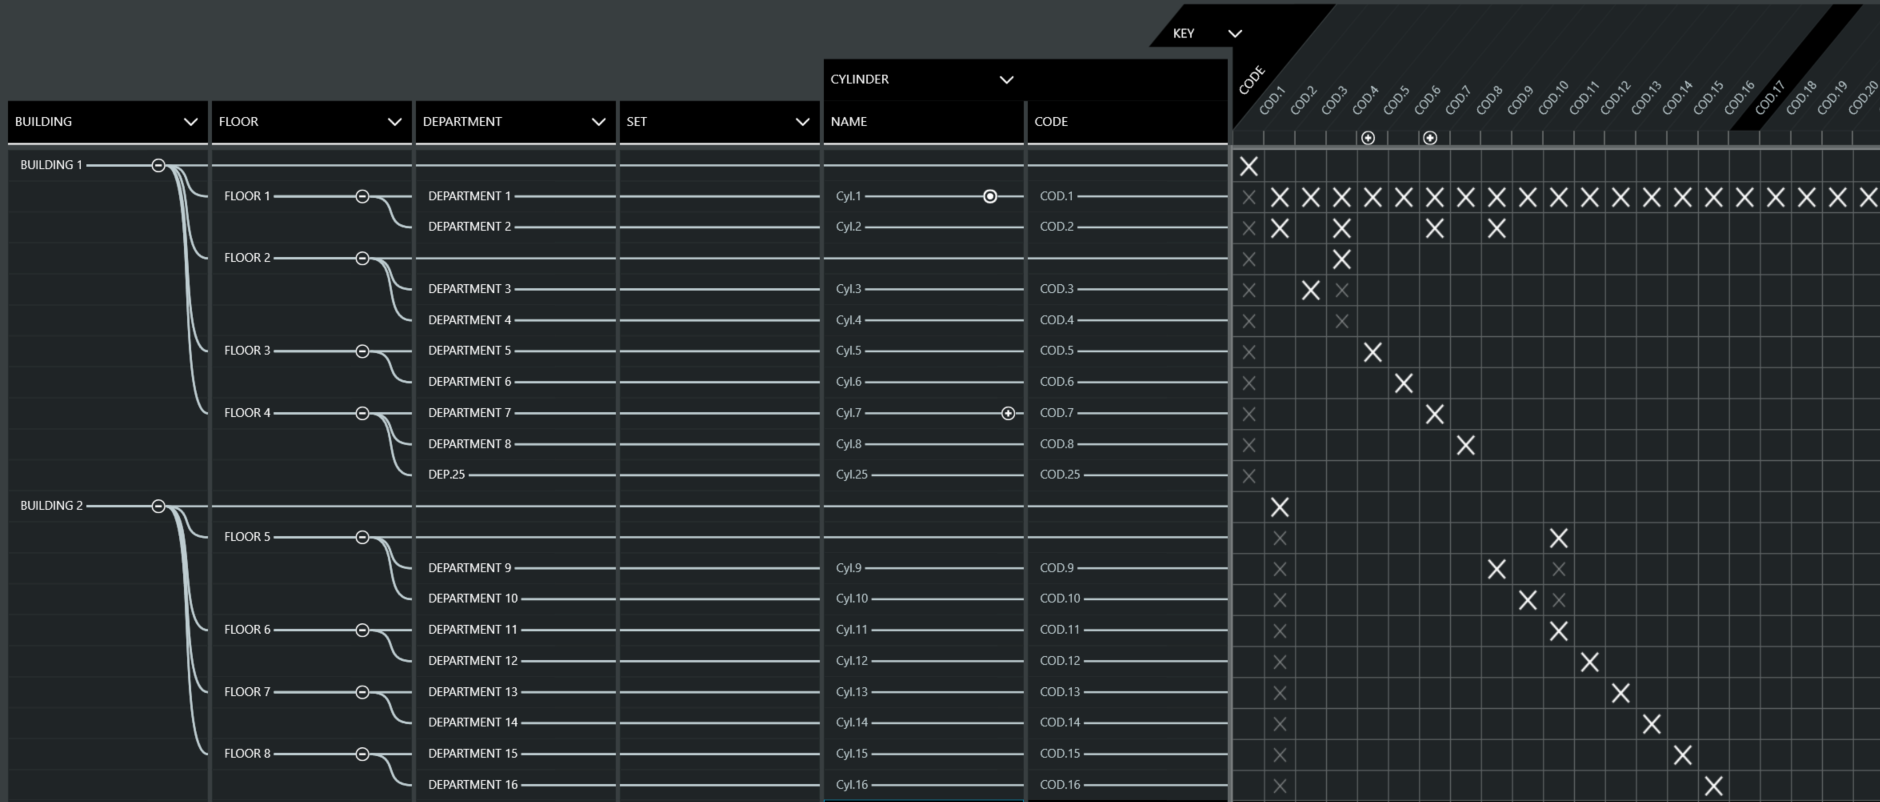Click the circled dot icon beside Cyl.1
This screenshot has width=1880, height=802.
(x=989, y=197)
